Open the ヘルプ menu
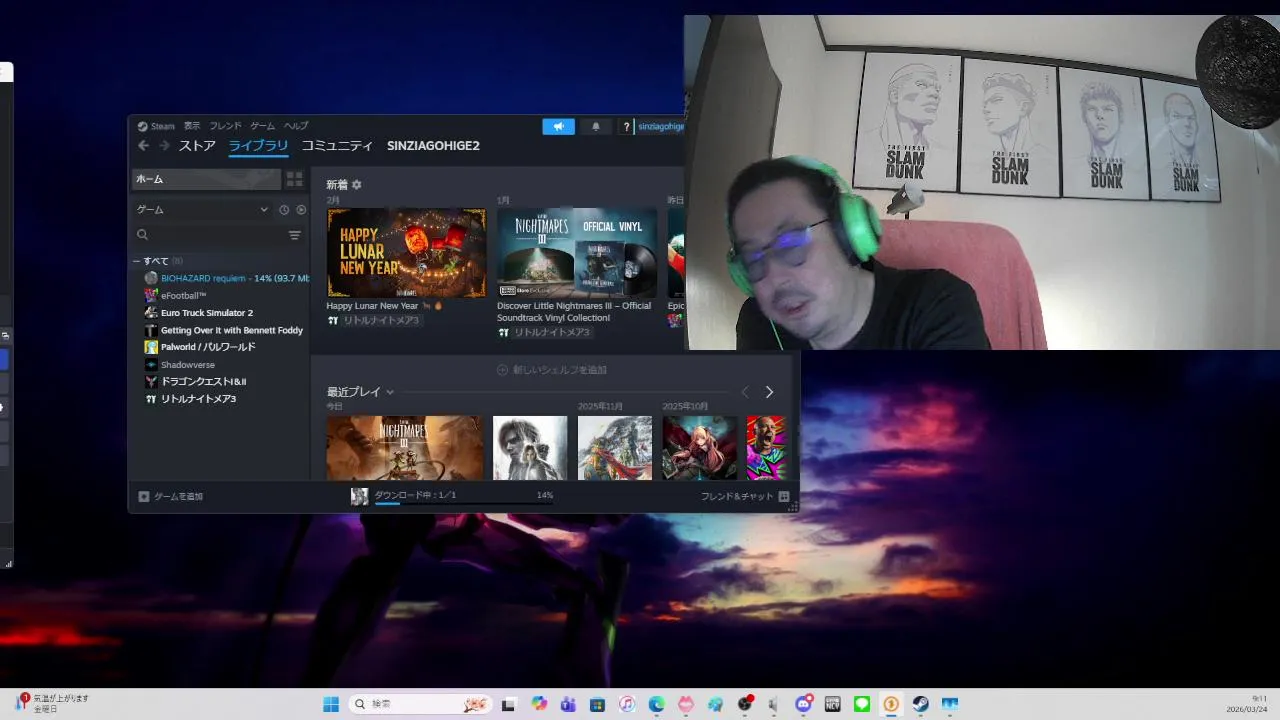Image resolution: width=1280 pixels, height=720 pixels. (296, 126)
